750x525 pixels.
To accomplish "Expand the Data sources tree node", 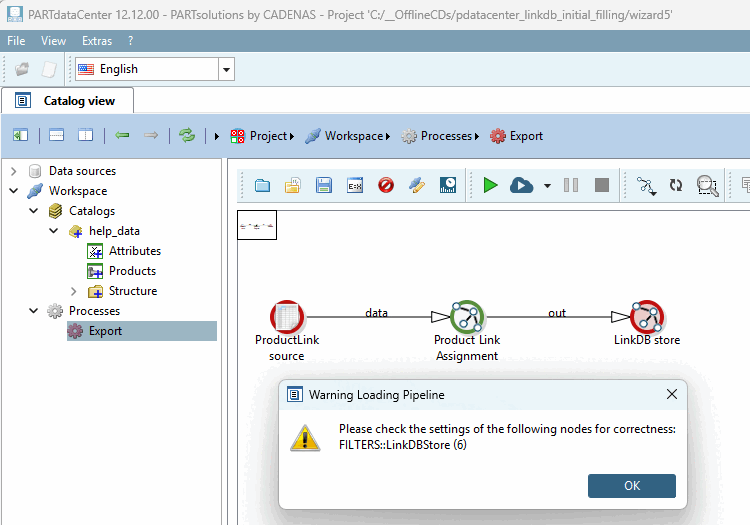I will coord(13,171).
